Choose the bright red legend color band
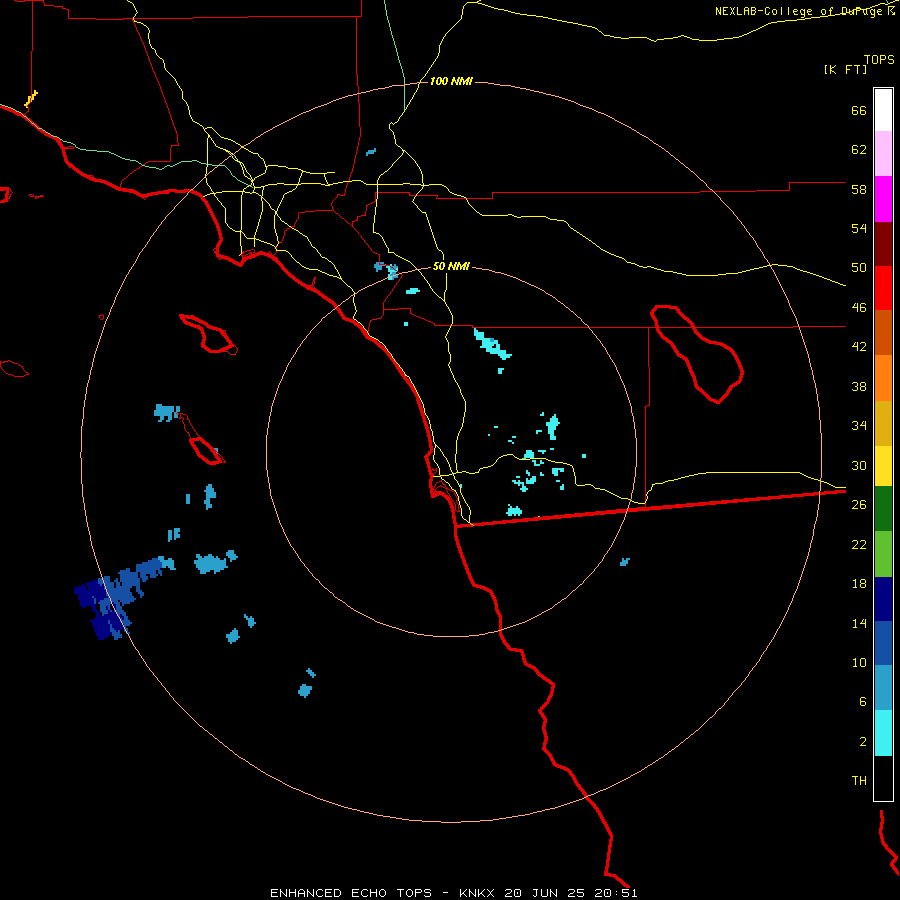The width and height of the screenshot is (900, 900). click(883, 288)
